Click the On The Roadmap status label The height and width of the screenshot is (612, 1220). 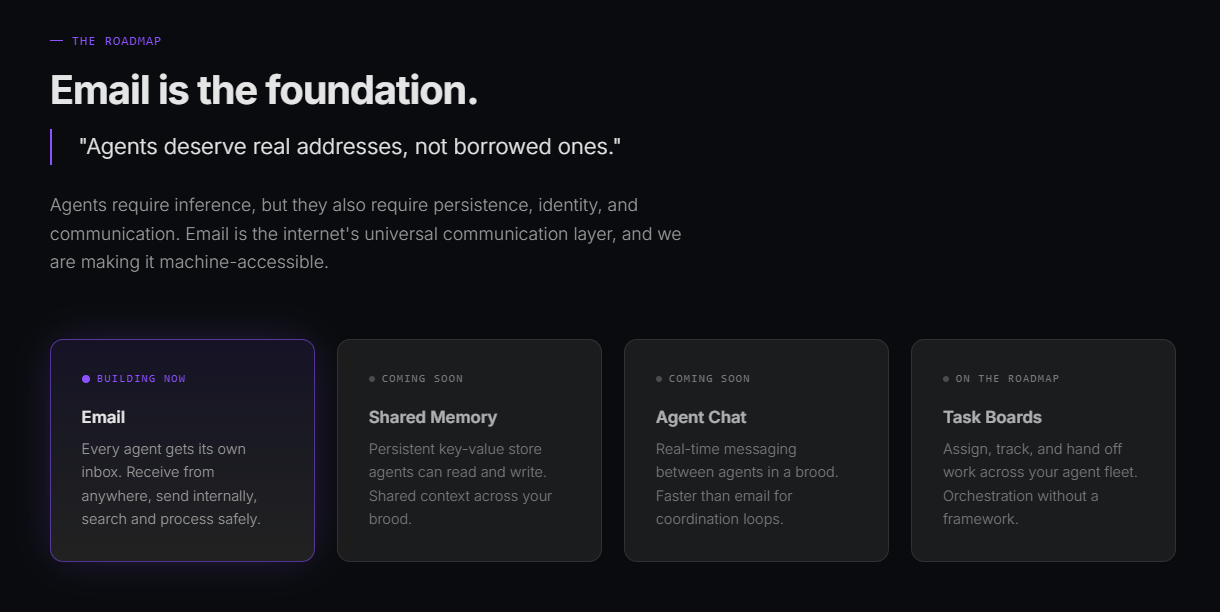click(x=1007, y=379)
